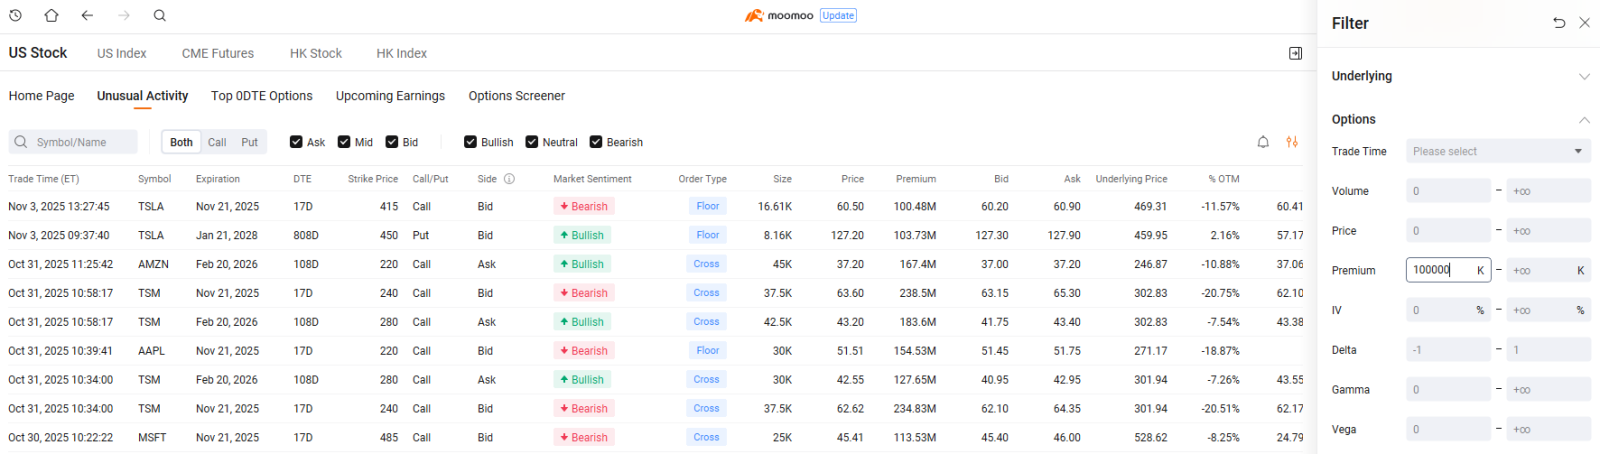Toggle the Bullish checkbox
The image size is (1600, 454).
[x=470, y=142]
